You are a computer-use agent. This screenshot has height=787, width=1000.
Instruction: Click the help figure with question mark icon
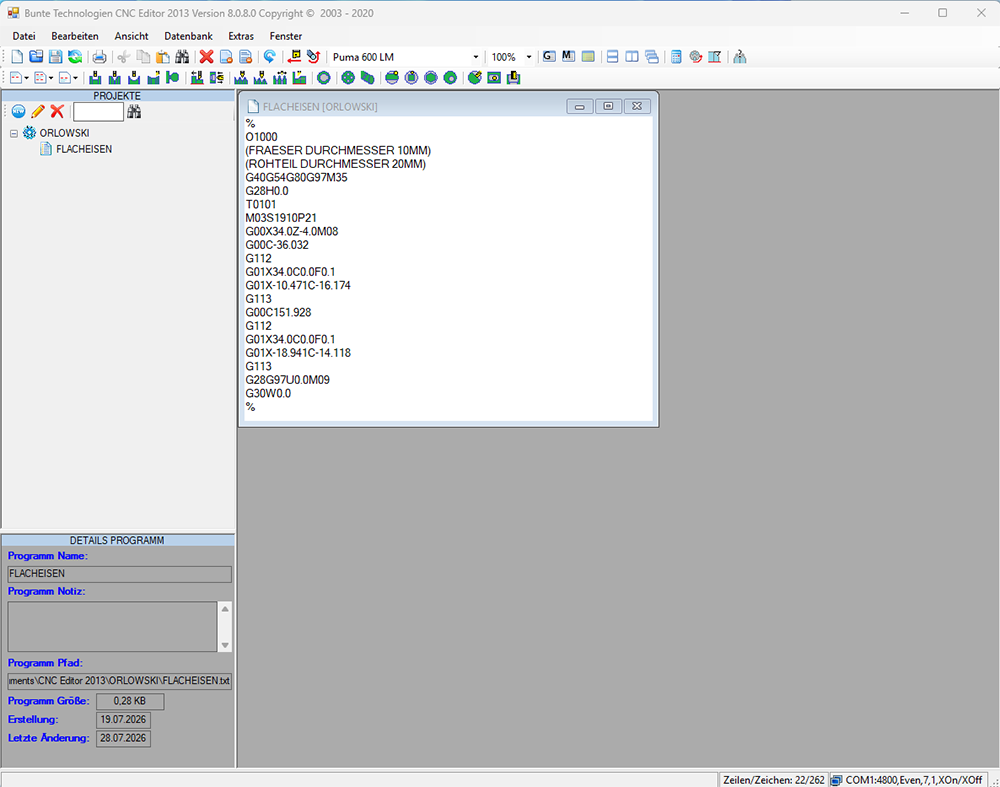740,57
